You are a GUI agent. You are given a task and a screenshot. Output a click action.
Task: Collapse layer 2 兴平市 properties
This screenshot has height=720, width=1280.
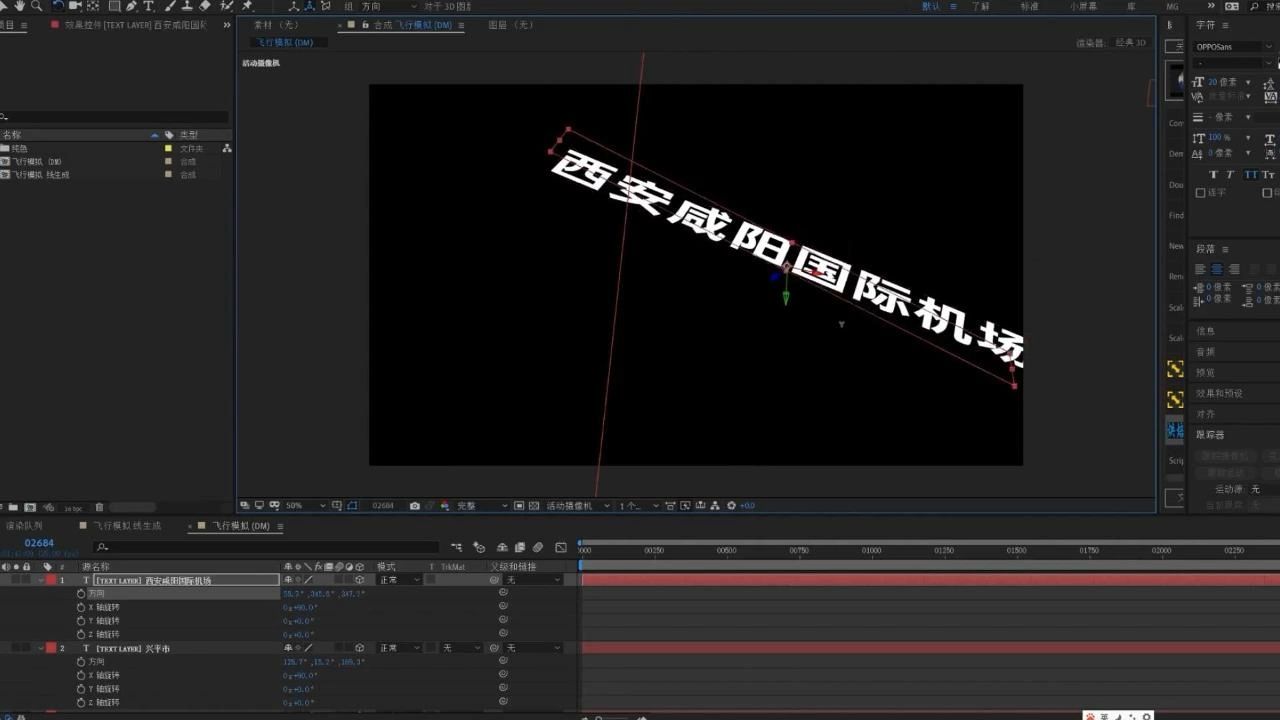[x=42, y=648]
